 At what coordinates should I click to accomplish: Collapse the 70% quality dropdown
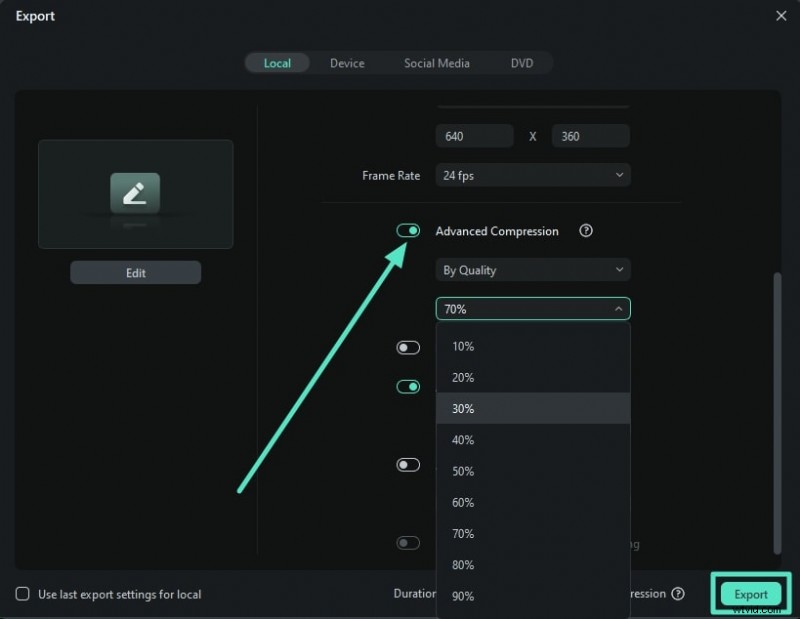[x=532, y=309]
